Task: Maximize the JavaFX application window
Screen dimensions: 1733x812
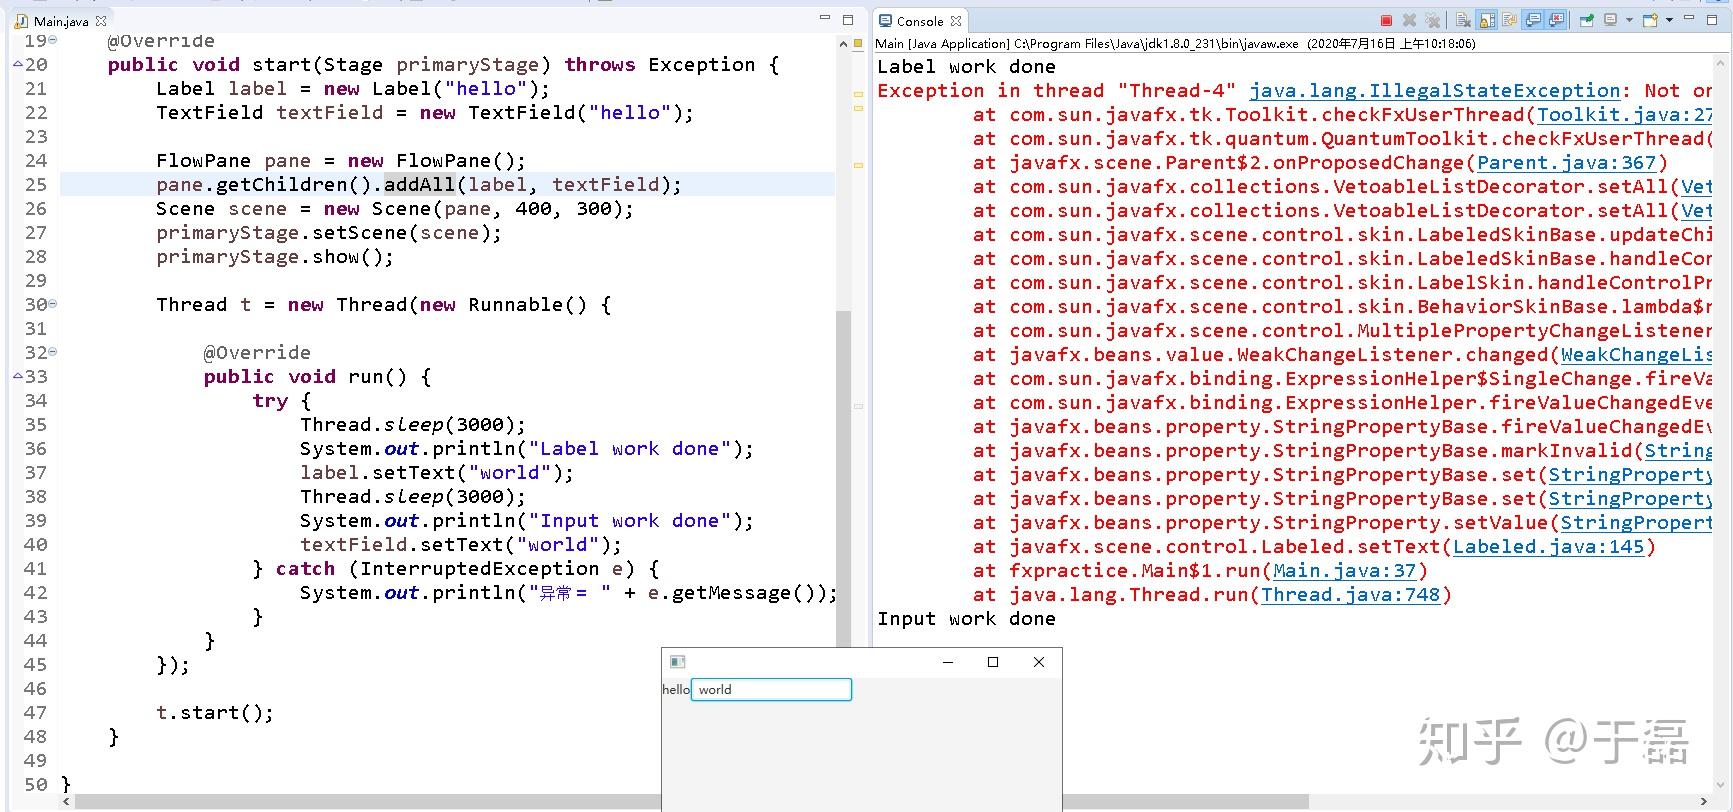Action: (x=993, y=662)
